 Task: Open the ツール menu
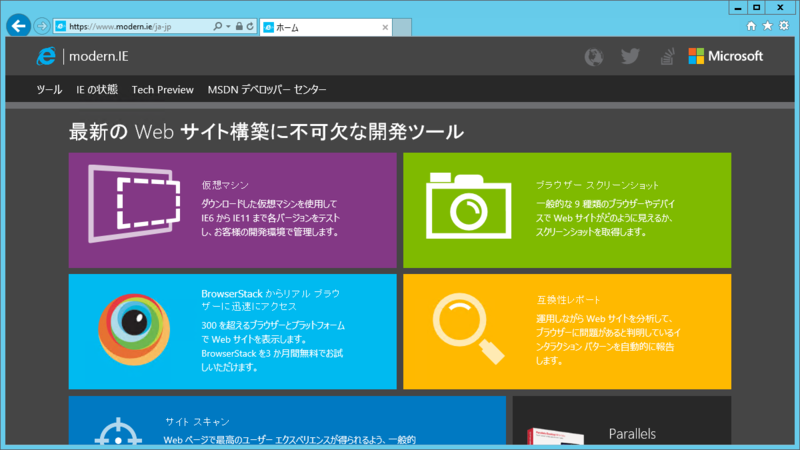click(x=49, y=90)
